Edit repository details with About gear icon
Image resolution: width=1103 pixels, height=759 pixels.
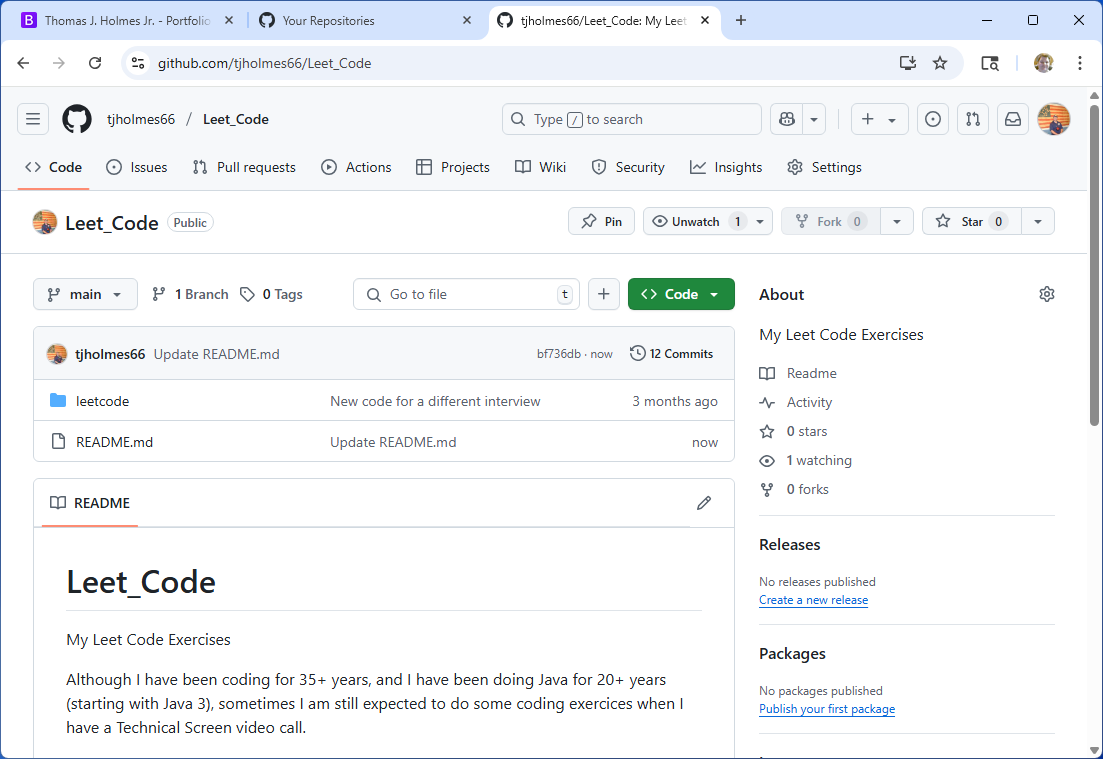tap(1047, 294)
